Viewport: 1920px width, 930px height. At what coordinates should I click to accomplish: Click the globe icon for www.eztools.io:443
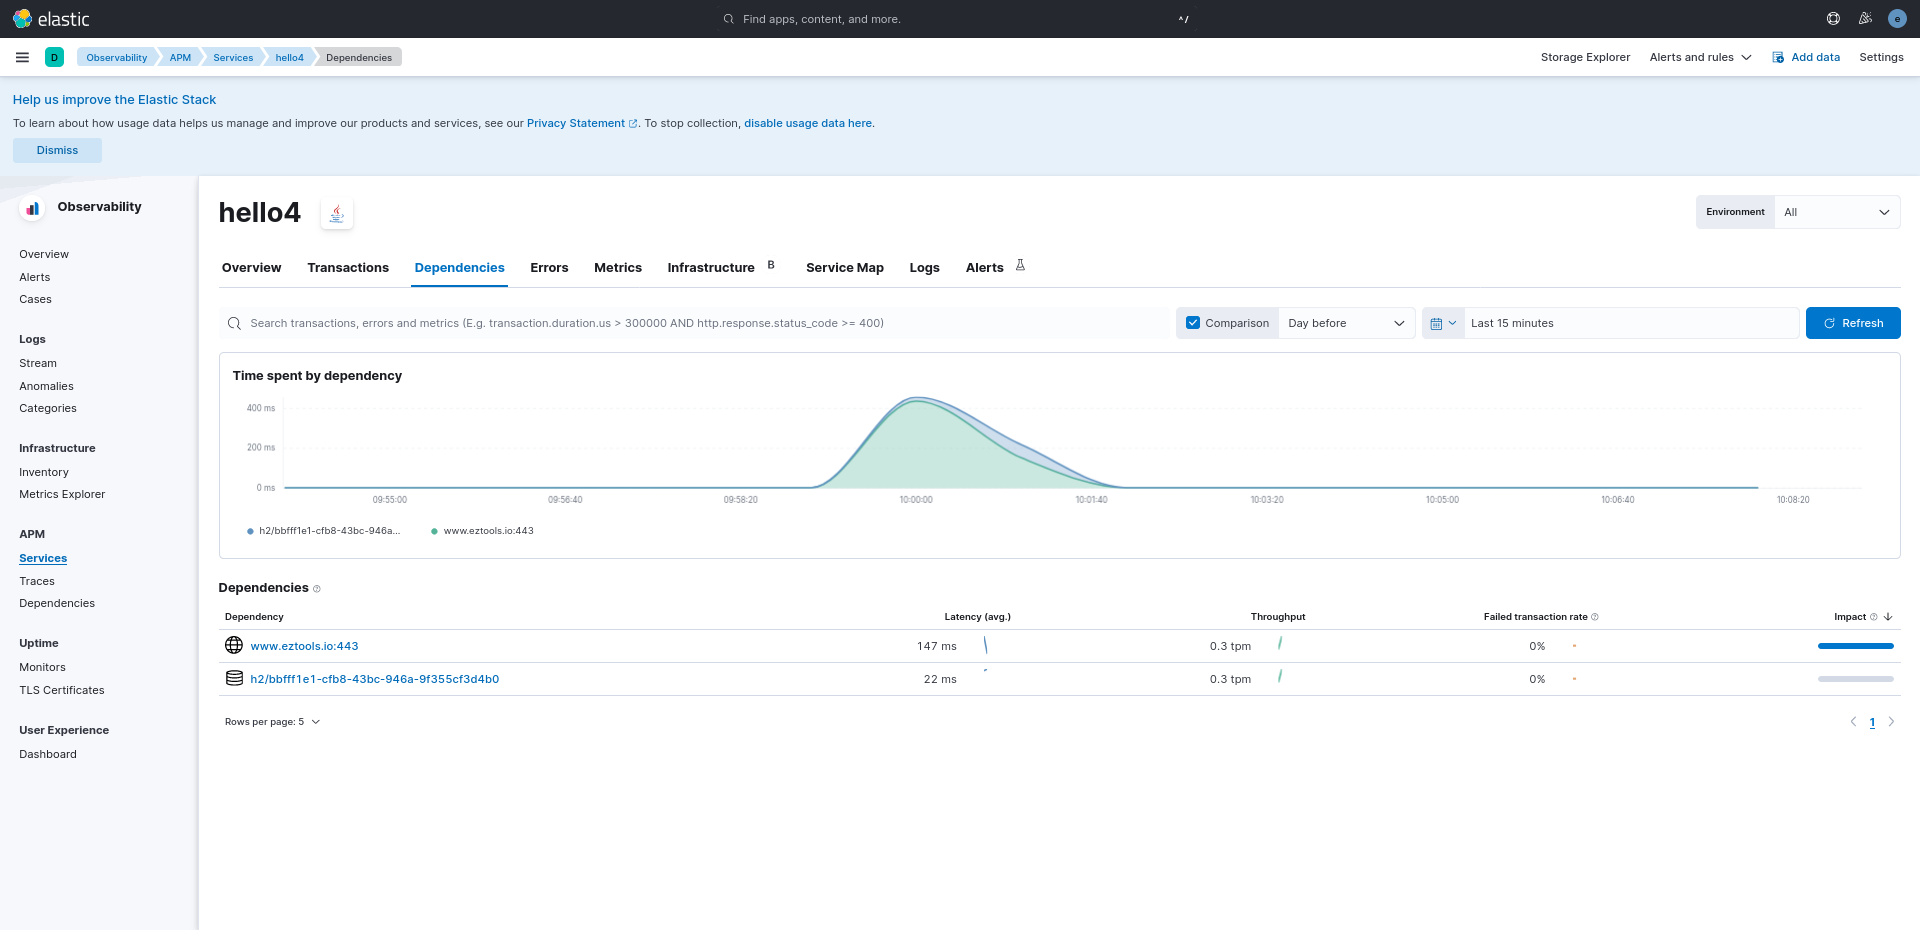click(234, 645)
